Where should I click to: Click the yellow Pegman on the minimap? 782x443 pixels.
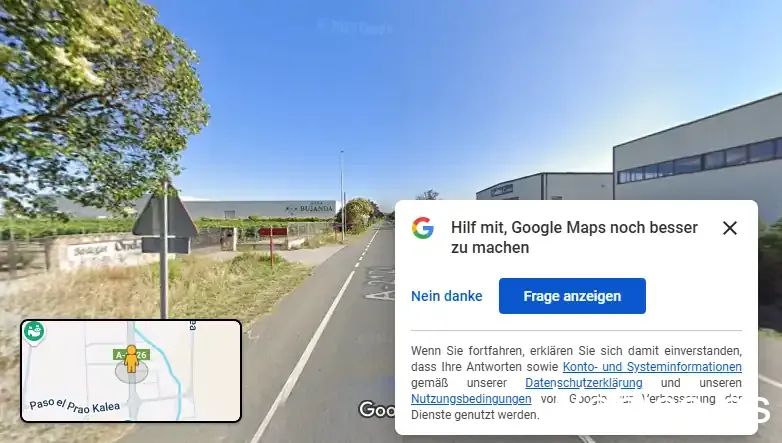tap(131, 359)
